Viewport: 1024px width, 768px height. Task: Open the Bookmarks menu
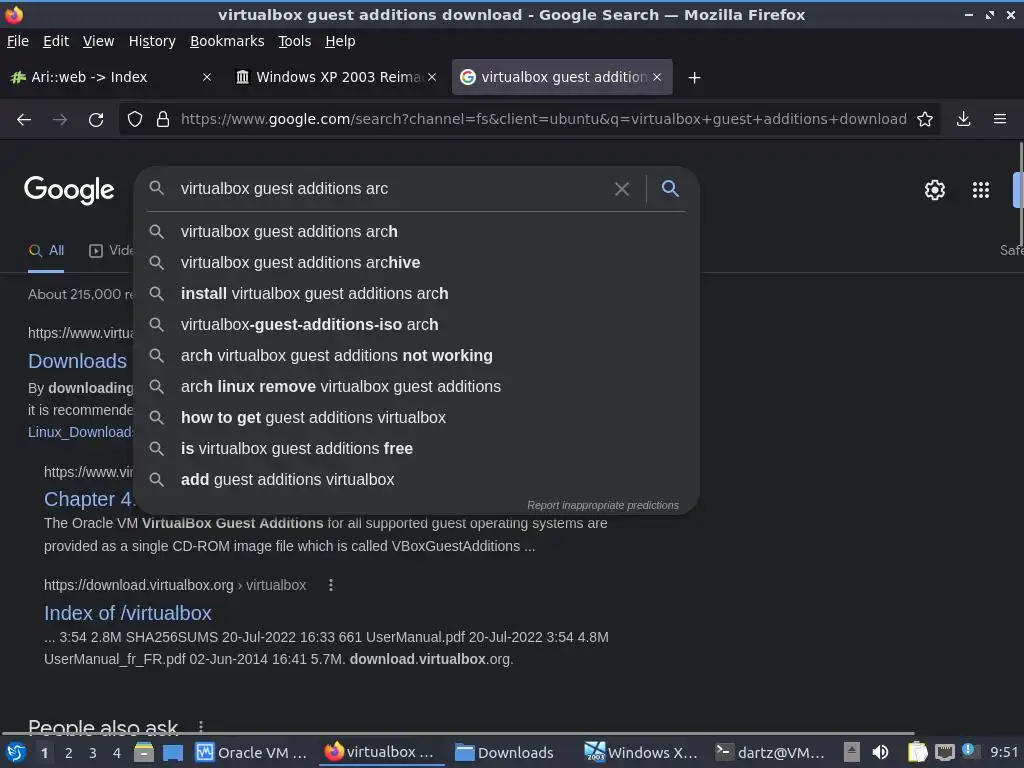click(227, 41)
